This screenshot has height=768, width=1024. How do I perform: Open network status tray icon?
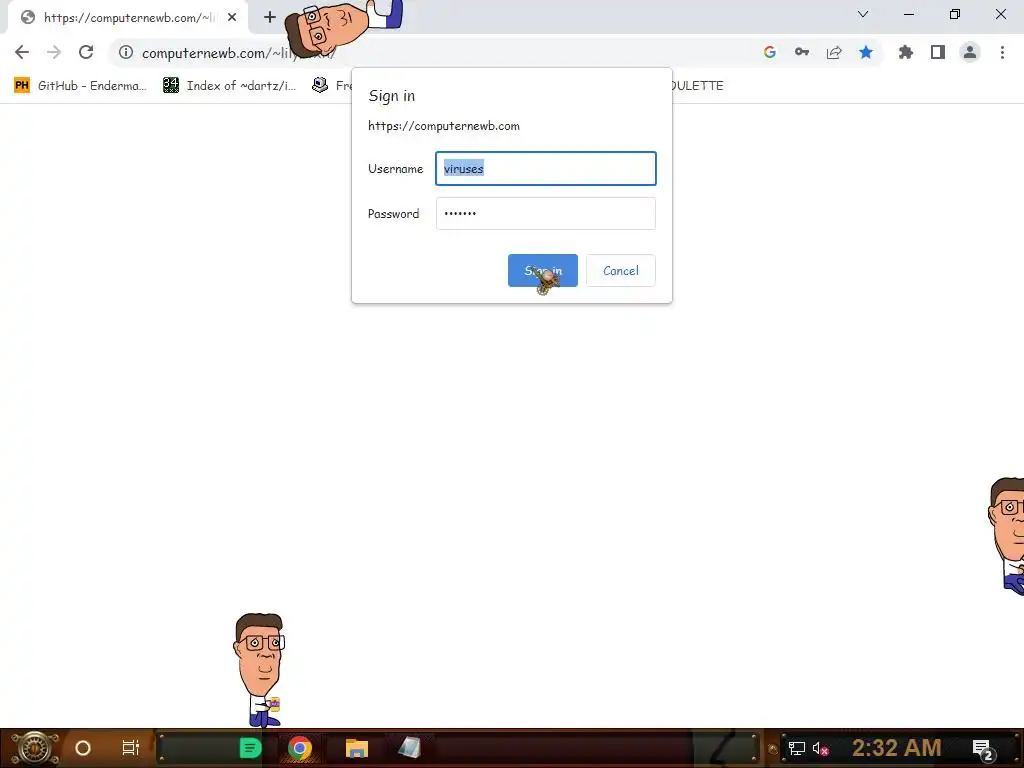[797, 748]
